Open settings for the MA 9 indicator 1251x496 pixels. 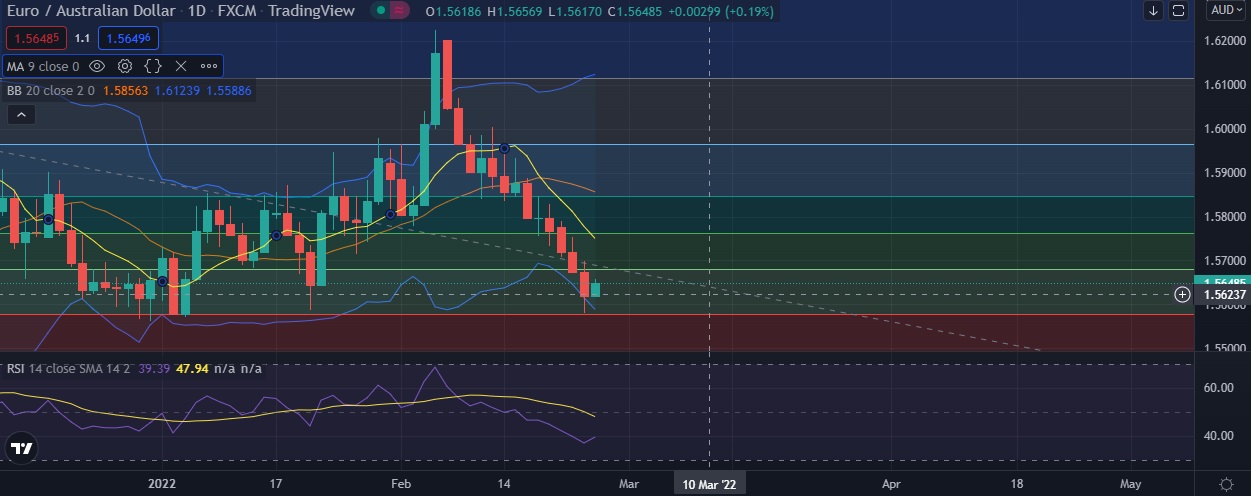click(x=125, y=66)
